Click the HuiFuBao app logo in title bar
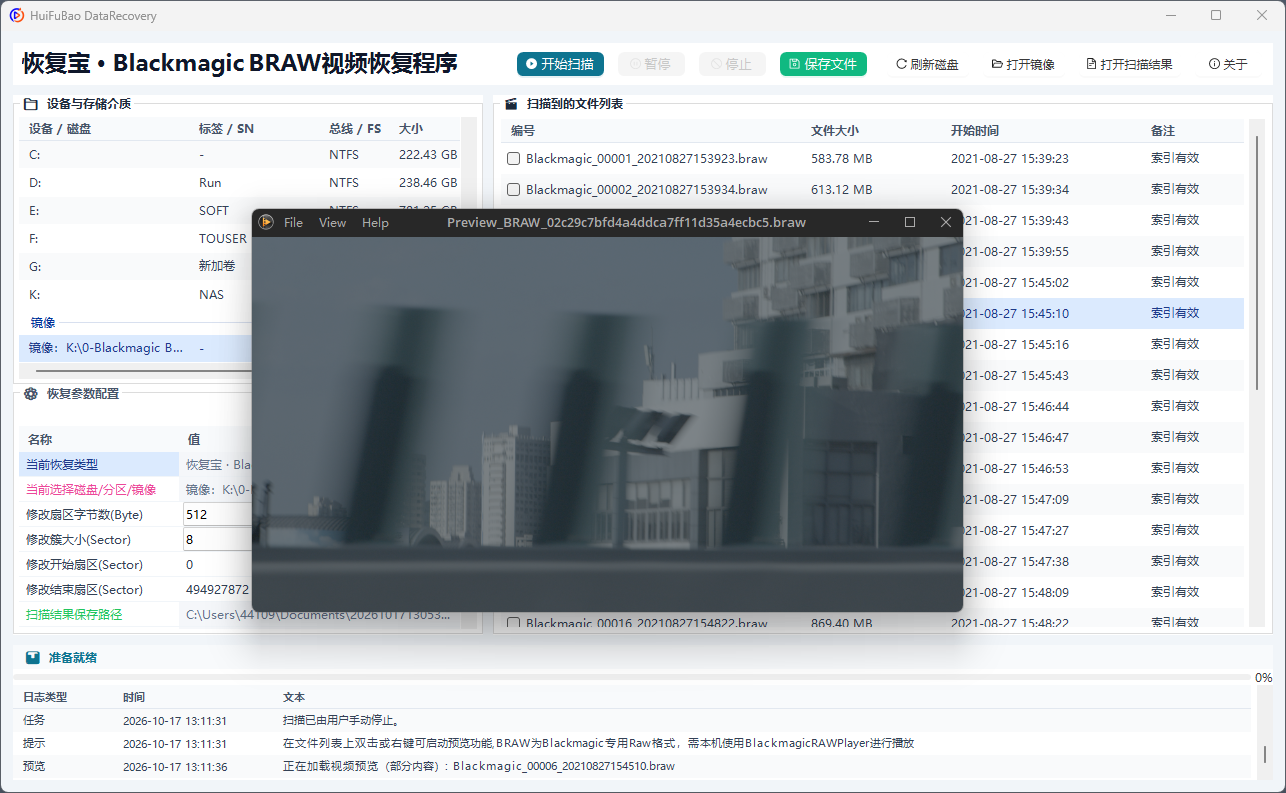Viewport: 1286px width, 793px height. (x=17, y=16)
